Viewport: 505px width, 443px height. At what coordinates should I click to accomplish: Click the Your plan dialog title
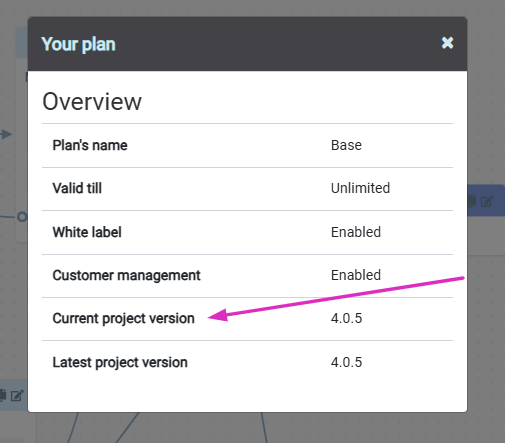[78, 44]
